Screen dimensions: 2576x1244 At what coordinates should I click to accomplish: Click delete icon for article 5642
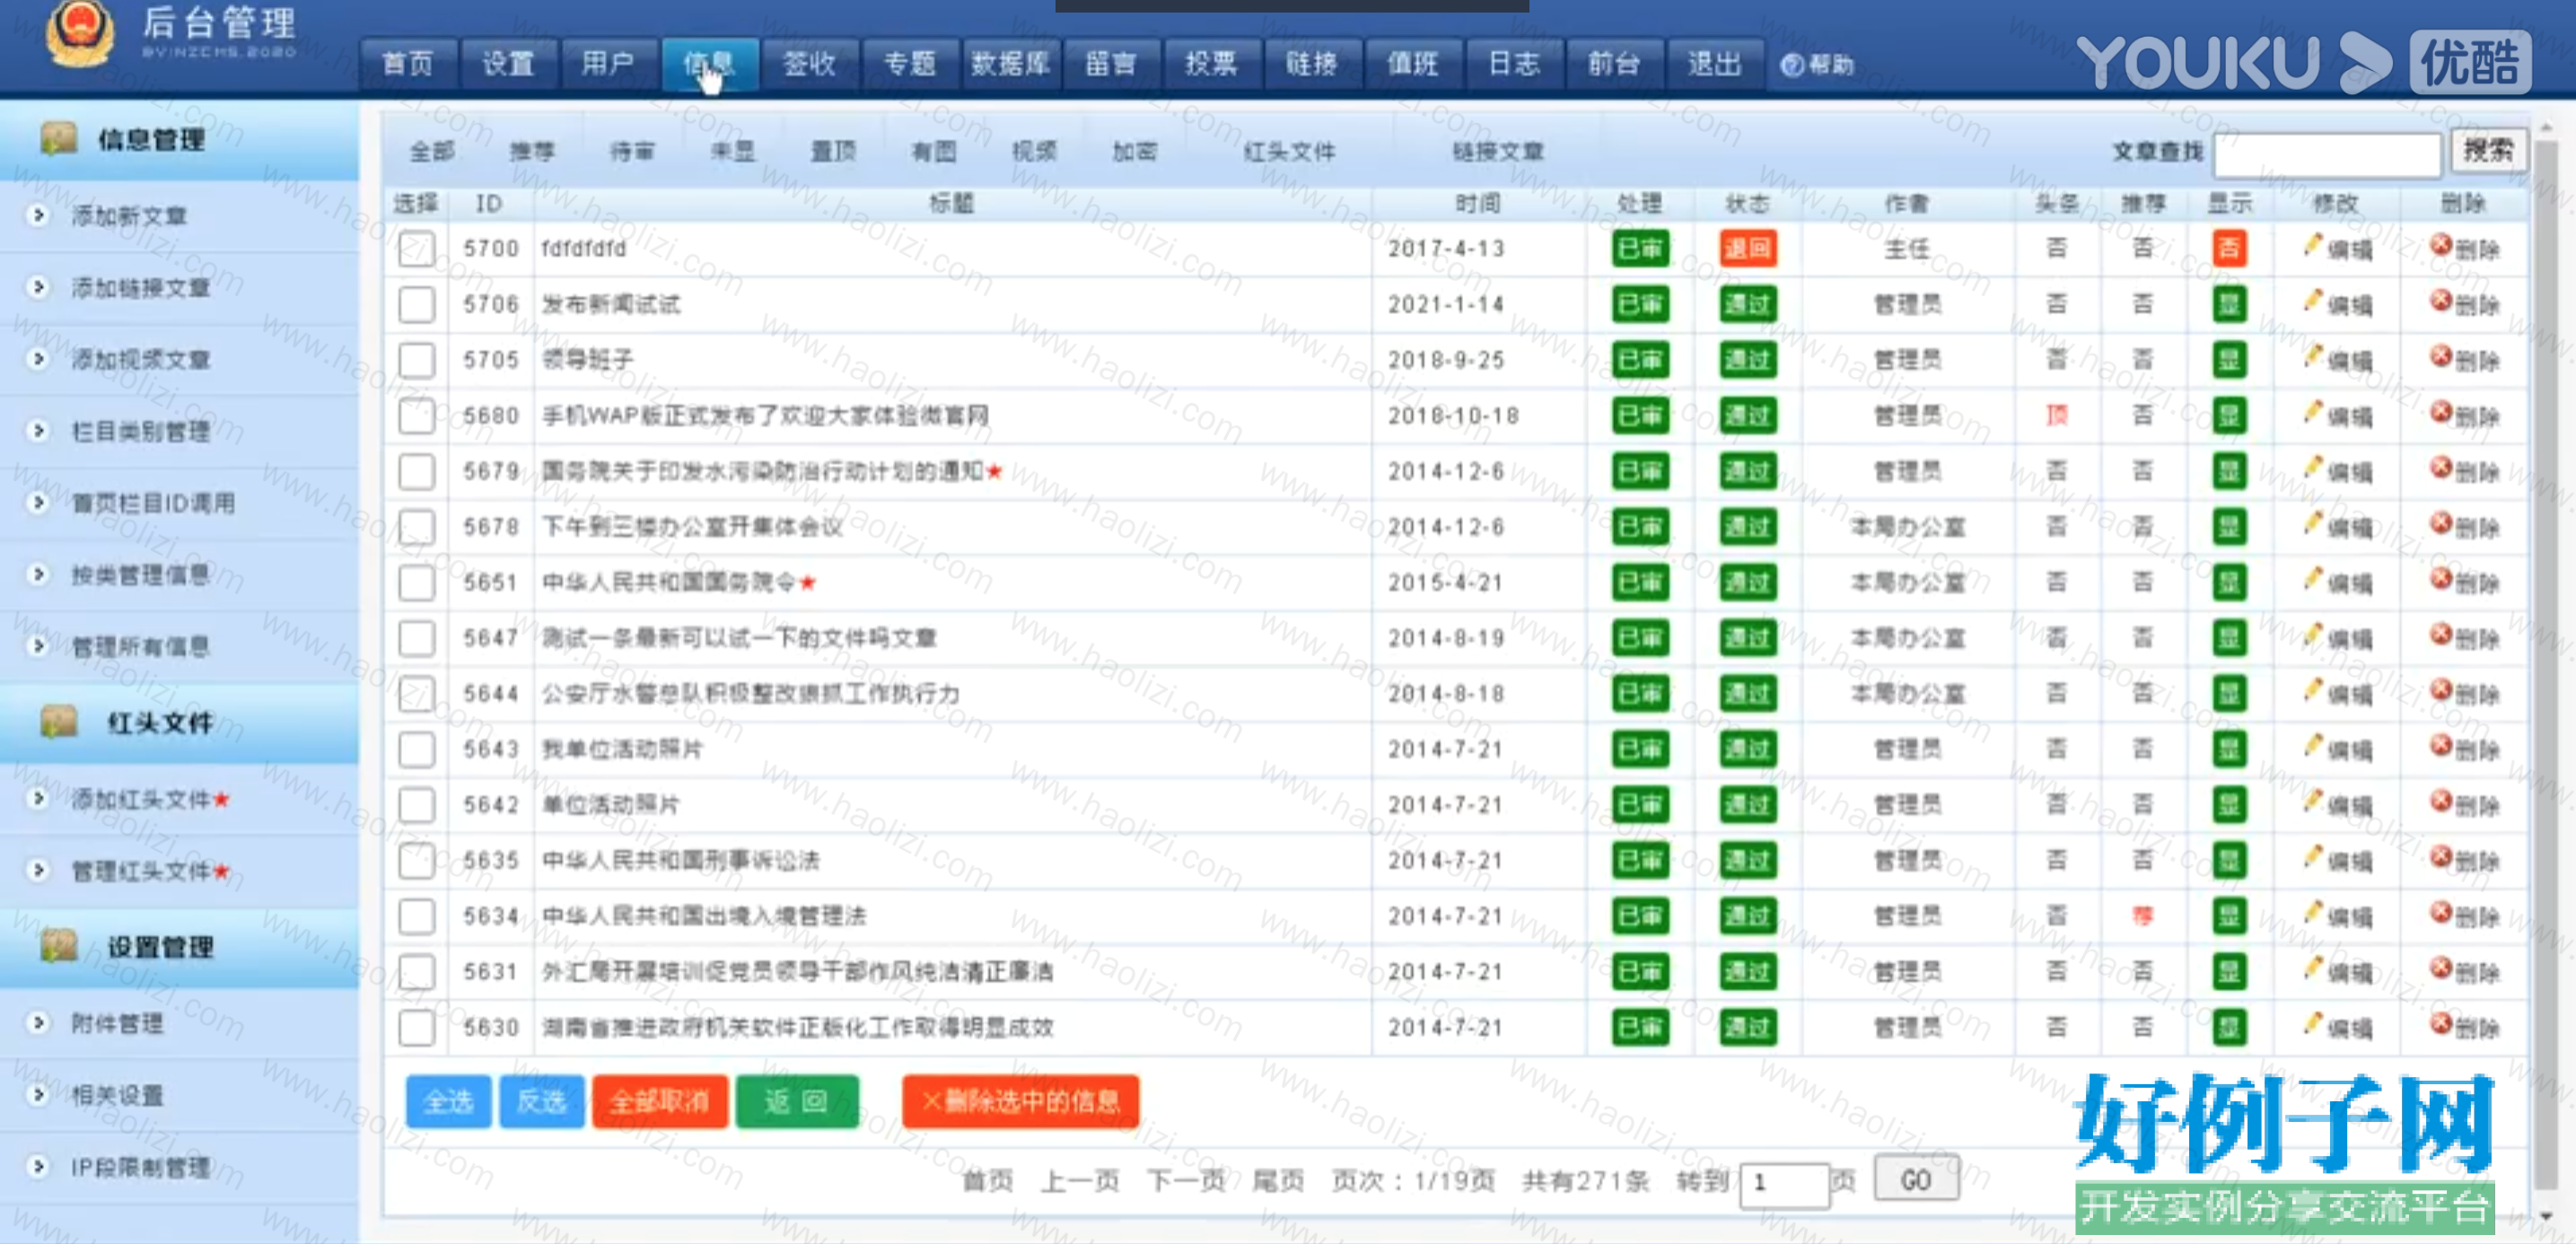point(2441,802)
